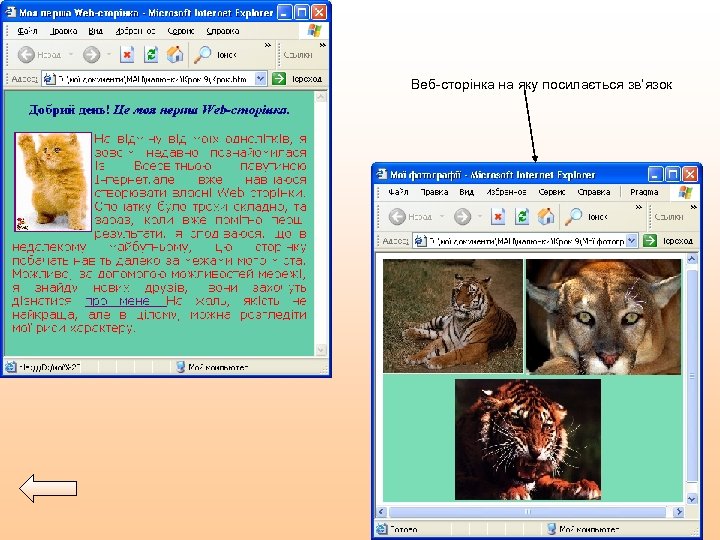Click Forward arrow in first web page window
This screenshot has height=540, width=720.
[91, 55]
